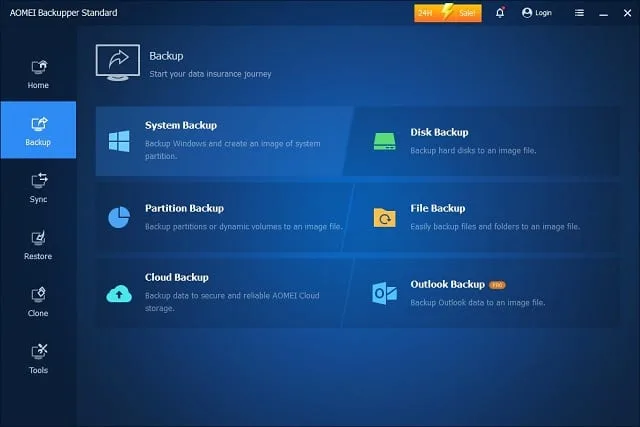Switch to the Tools tab label

click(38, 370)
